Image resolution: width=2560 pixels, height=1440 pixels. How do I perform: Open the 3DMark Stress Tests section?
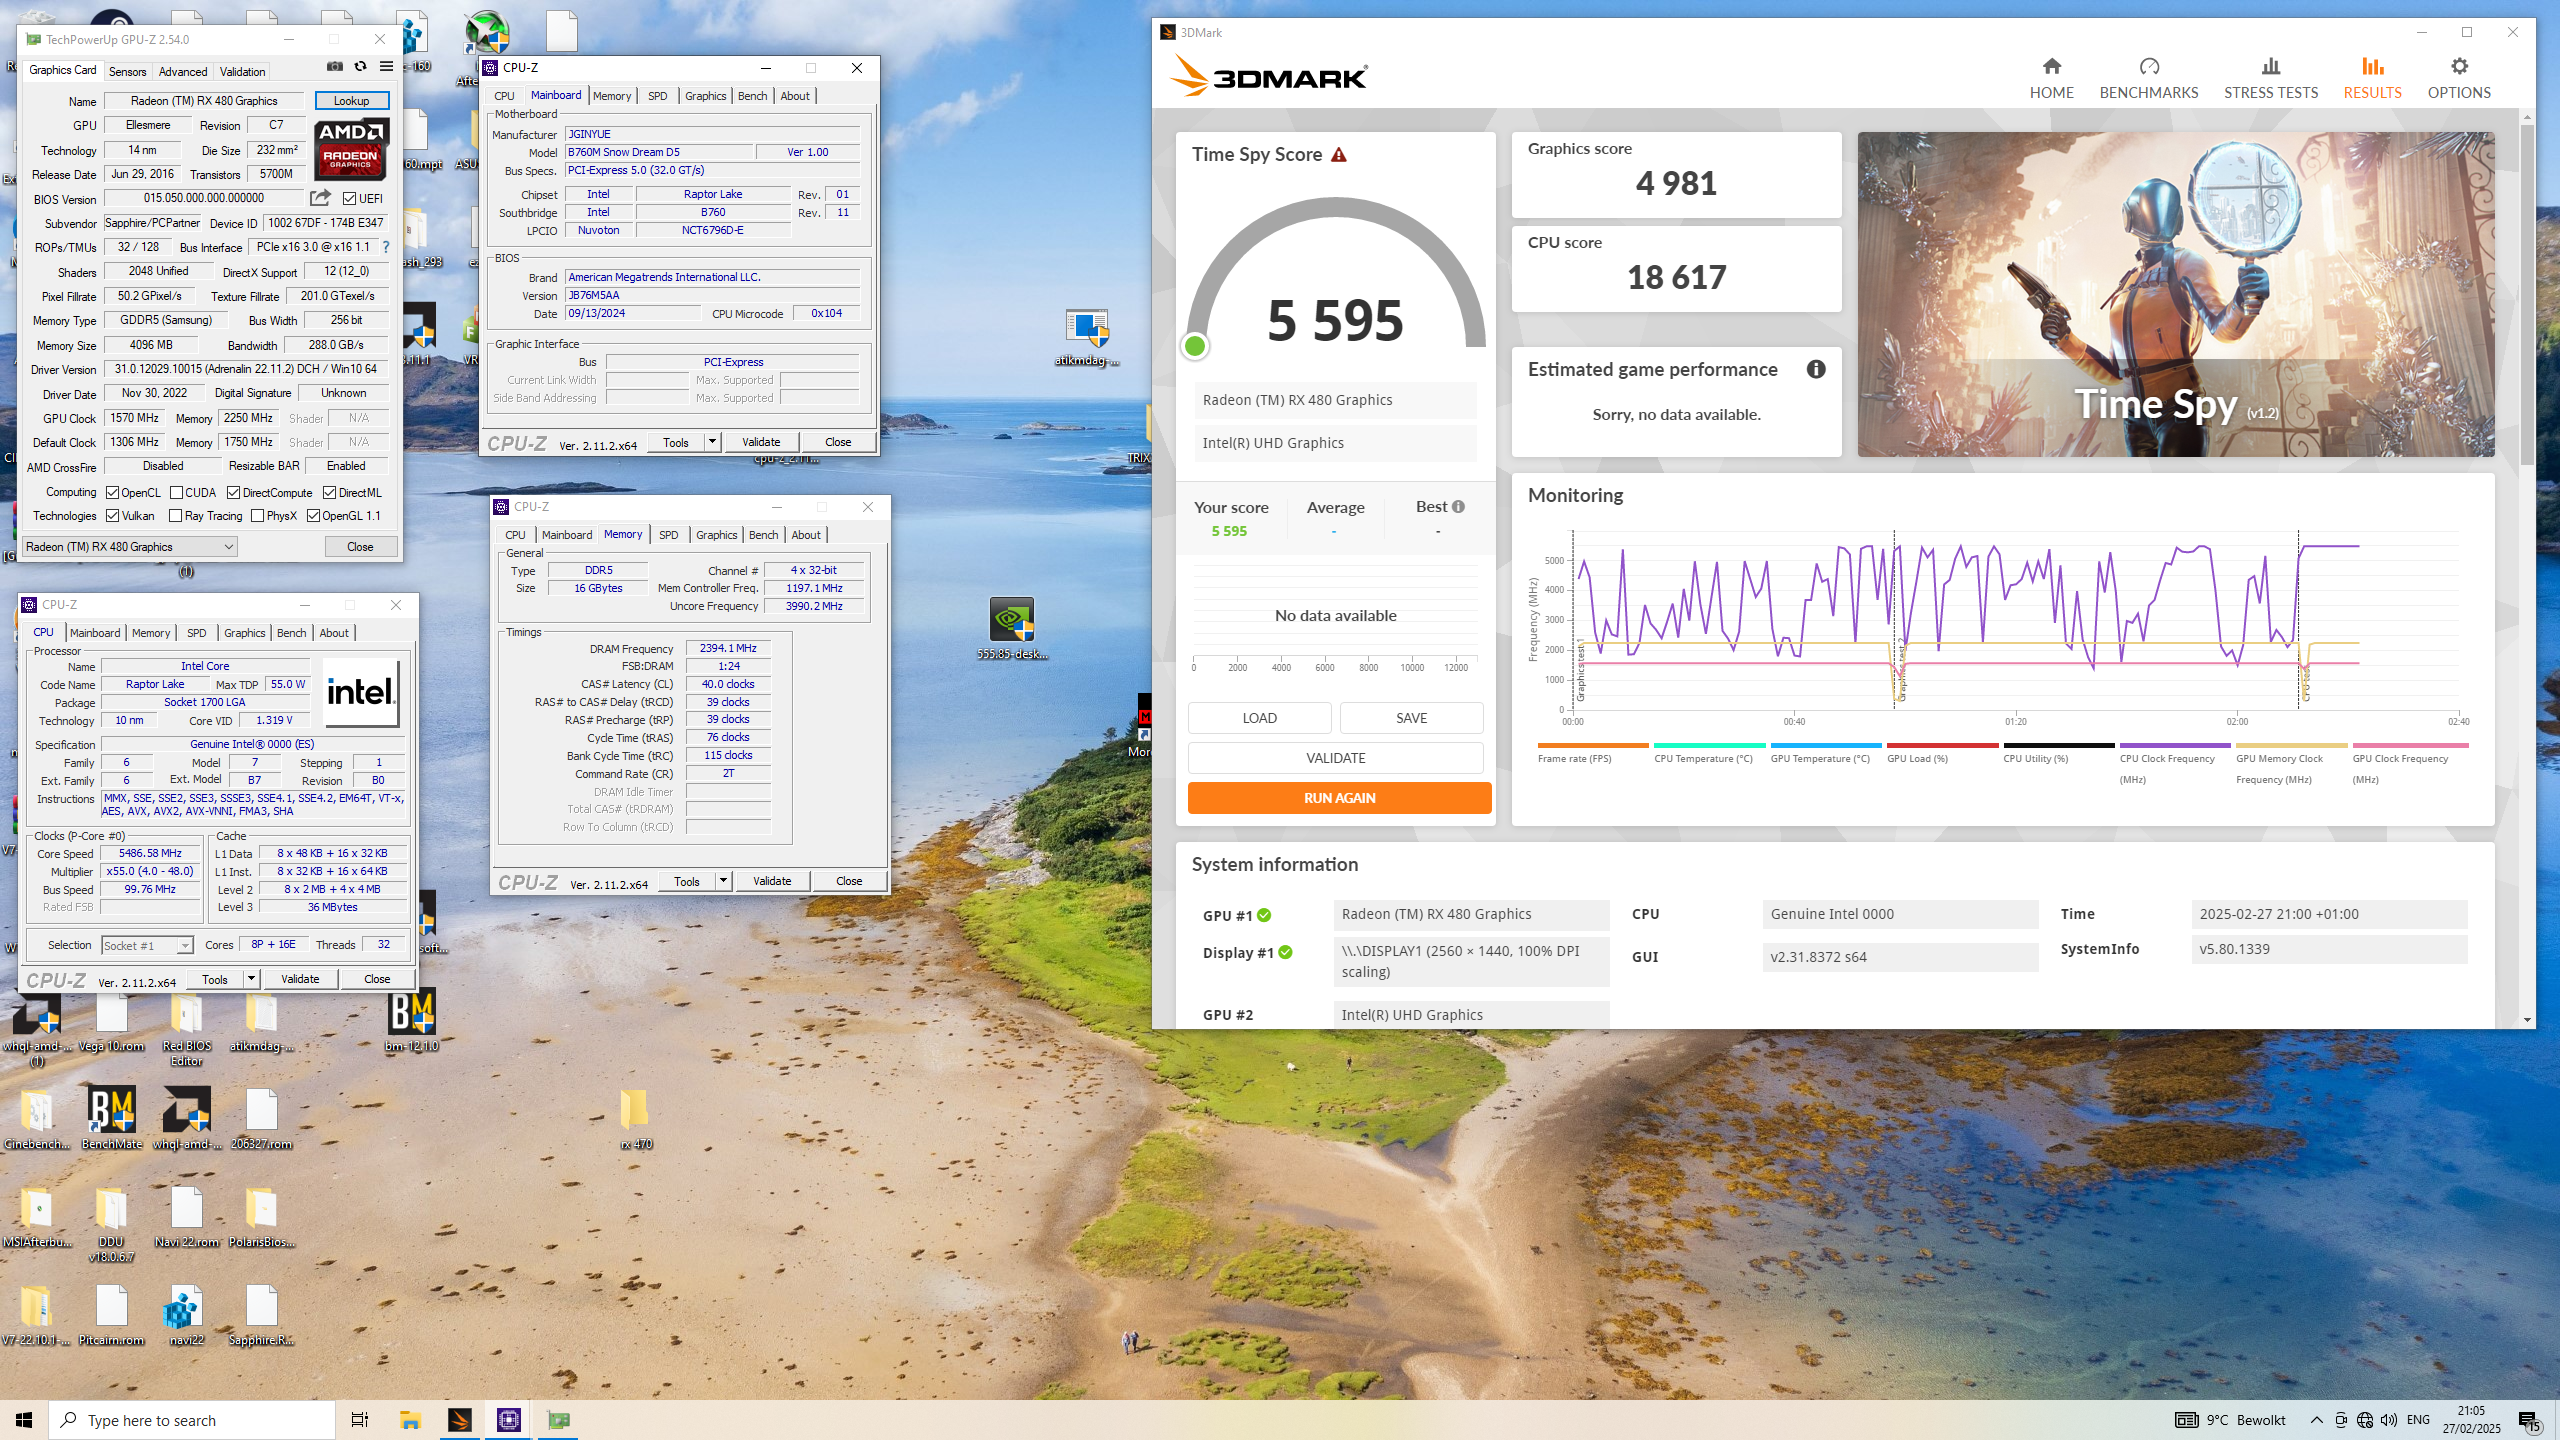coord(2270,78)
